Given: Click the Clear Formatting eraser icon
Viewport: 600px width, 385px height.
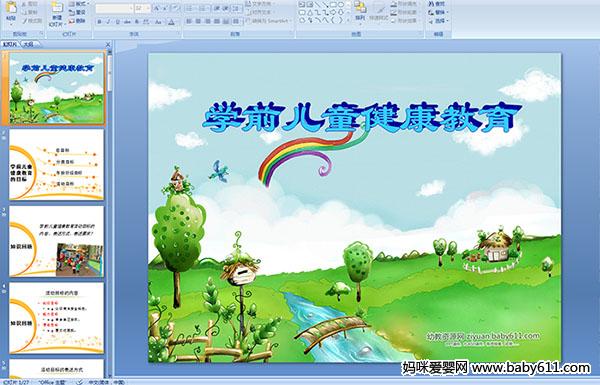Looking at the screenshot, I should (x=175, y=8).
